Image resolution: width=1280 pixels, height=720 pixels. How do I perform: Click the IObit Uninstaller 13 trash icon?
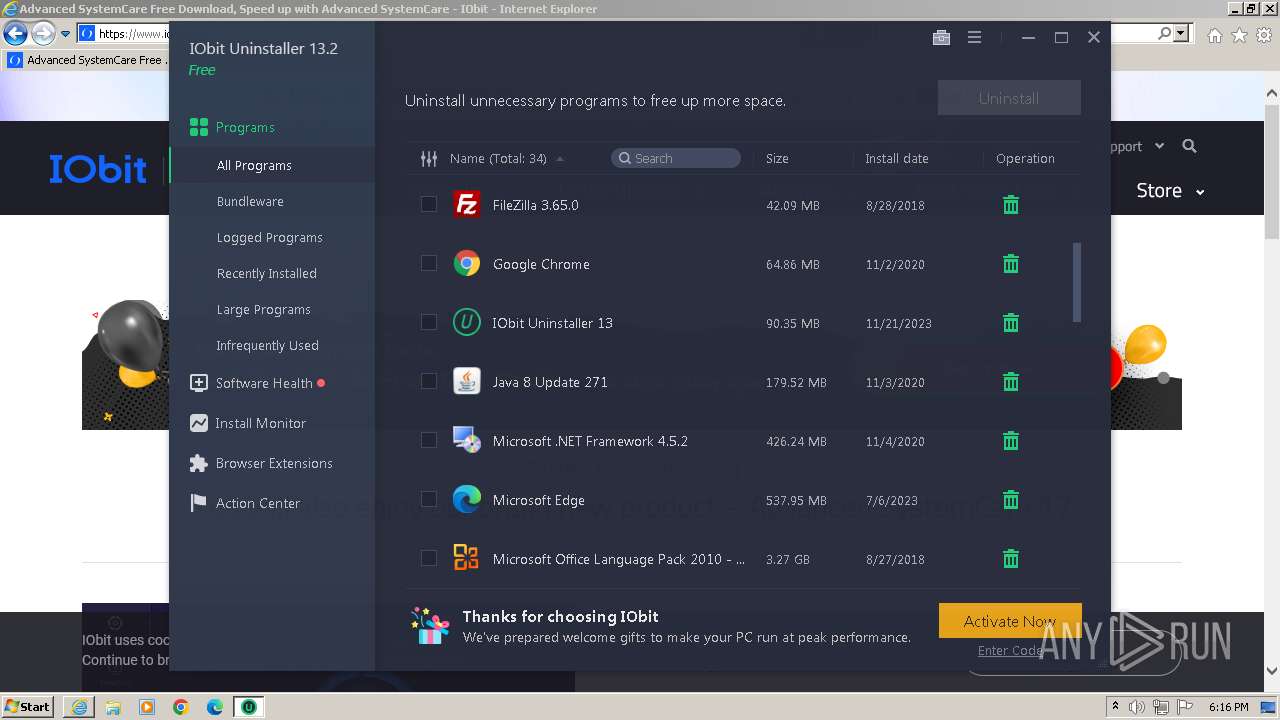(x=1011, y=323)
